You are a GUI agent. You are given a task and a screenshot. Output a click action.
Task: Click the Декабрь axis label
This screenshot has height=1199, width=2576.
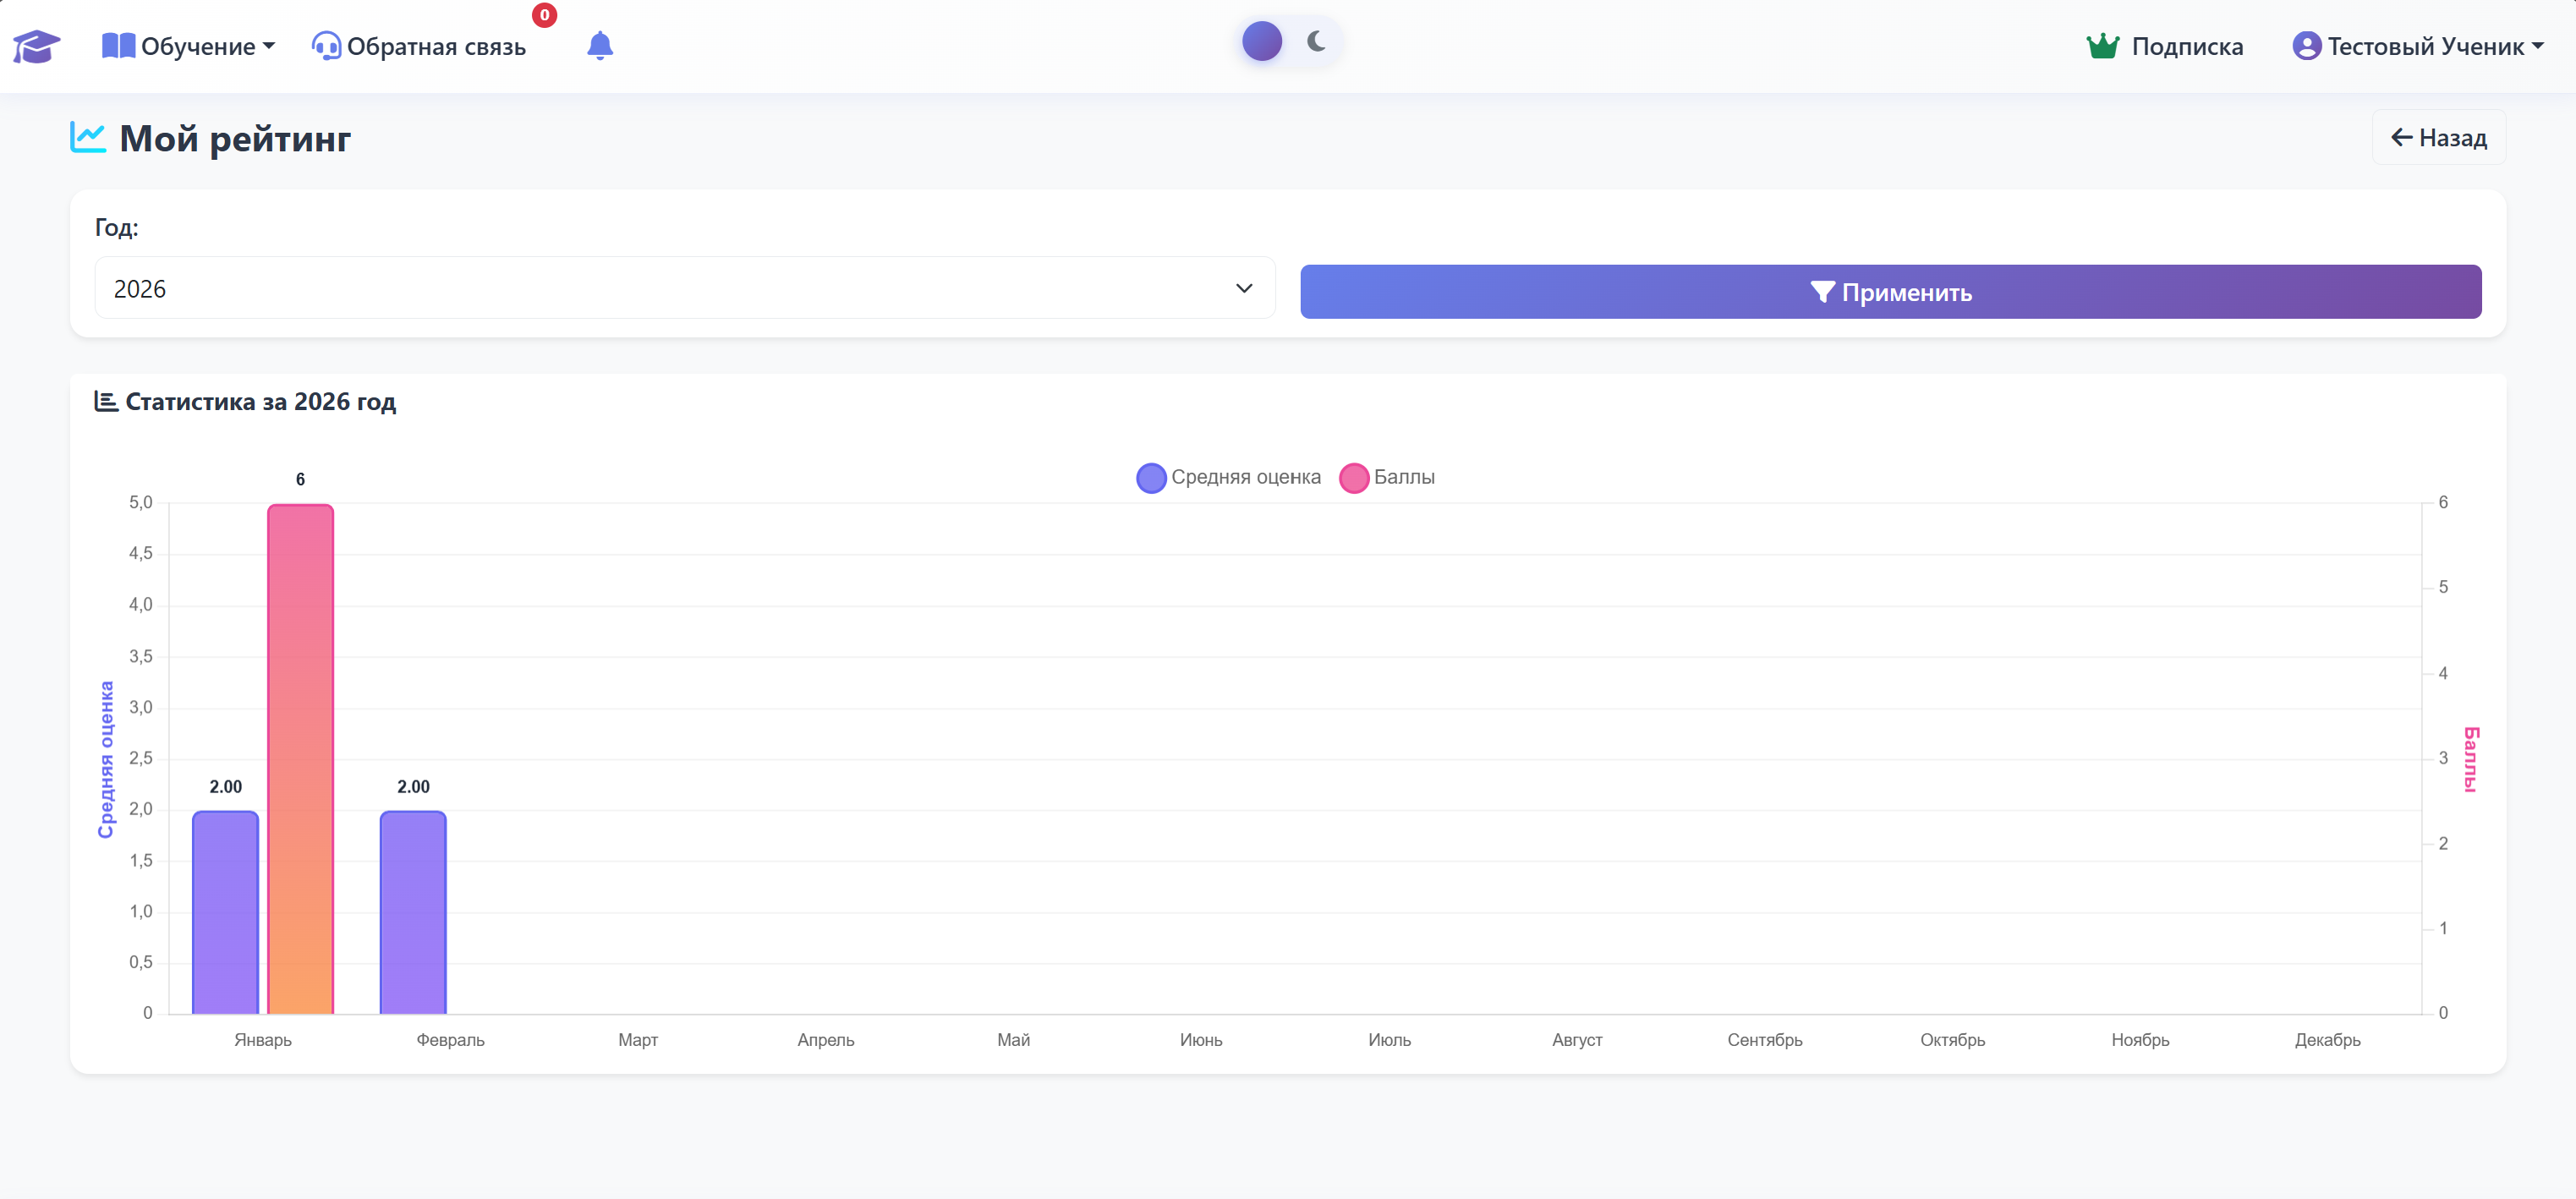pyautogui.click(x=2327, y=1040)
